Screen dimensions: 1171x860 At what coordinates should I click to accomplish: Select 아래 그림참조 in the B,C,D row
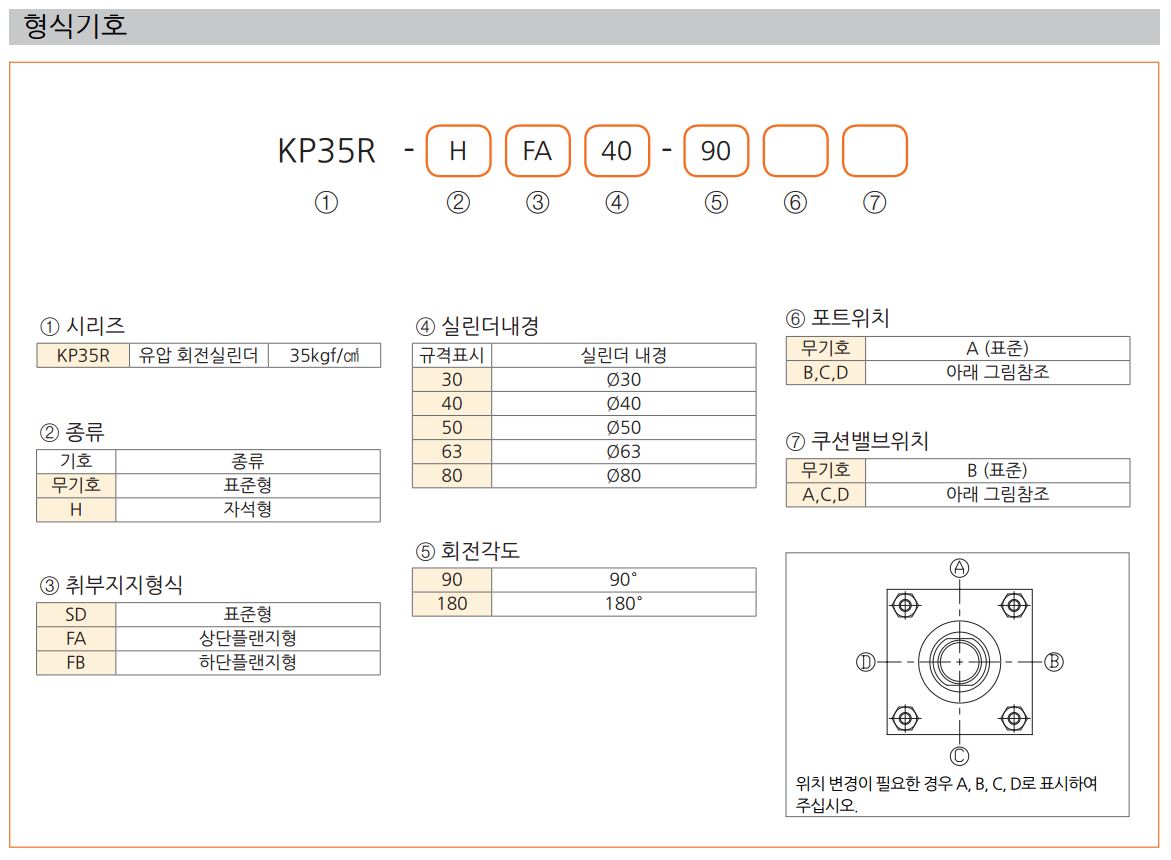(998, 373)
